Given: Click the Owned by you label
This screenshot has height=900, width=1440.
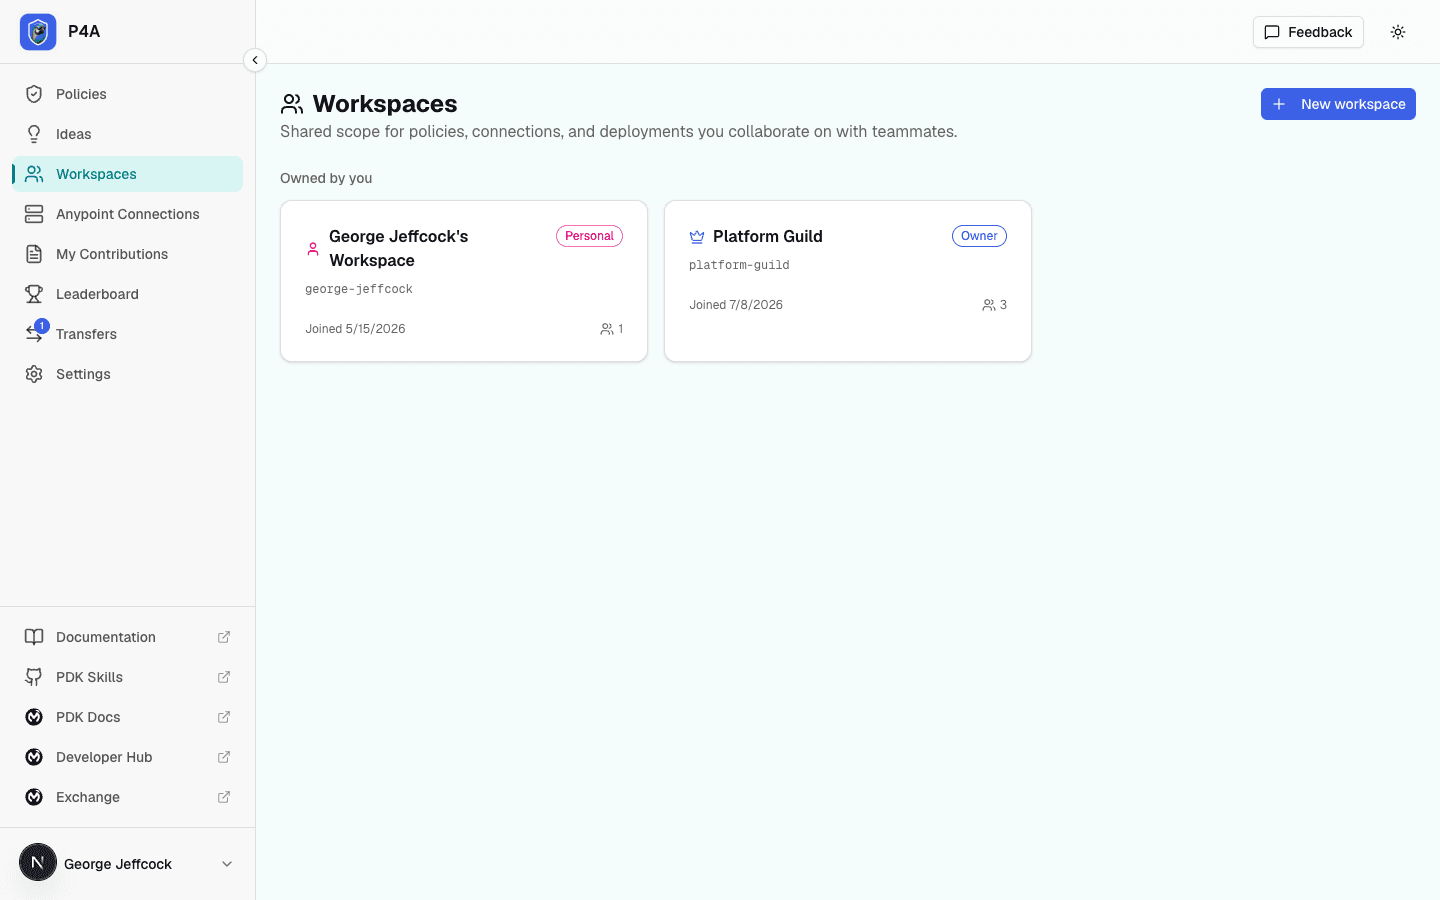Looking at the screenshot, I should (x=326, y=178).
